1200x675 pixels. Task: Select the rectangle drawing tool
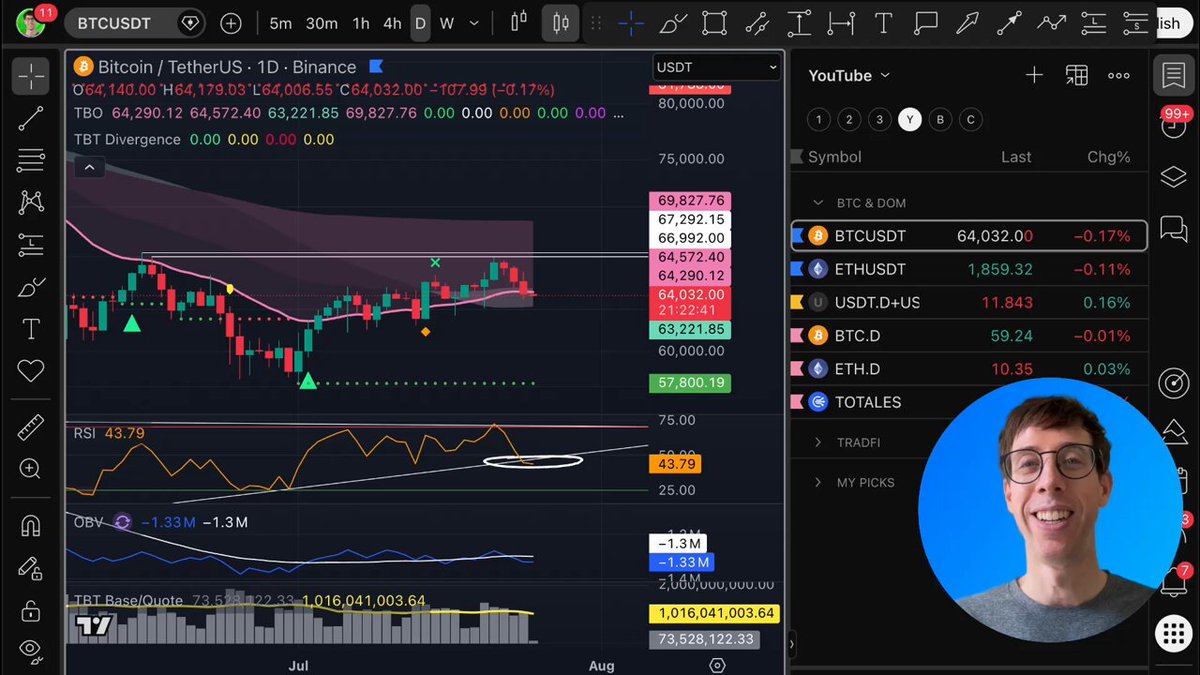[x=714, y=22]
